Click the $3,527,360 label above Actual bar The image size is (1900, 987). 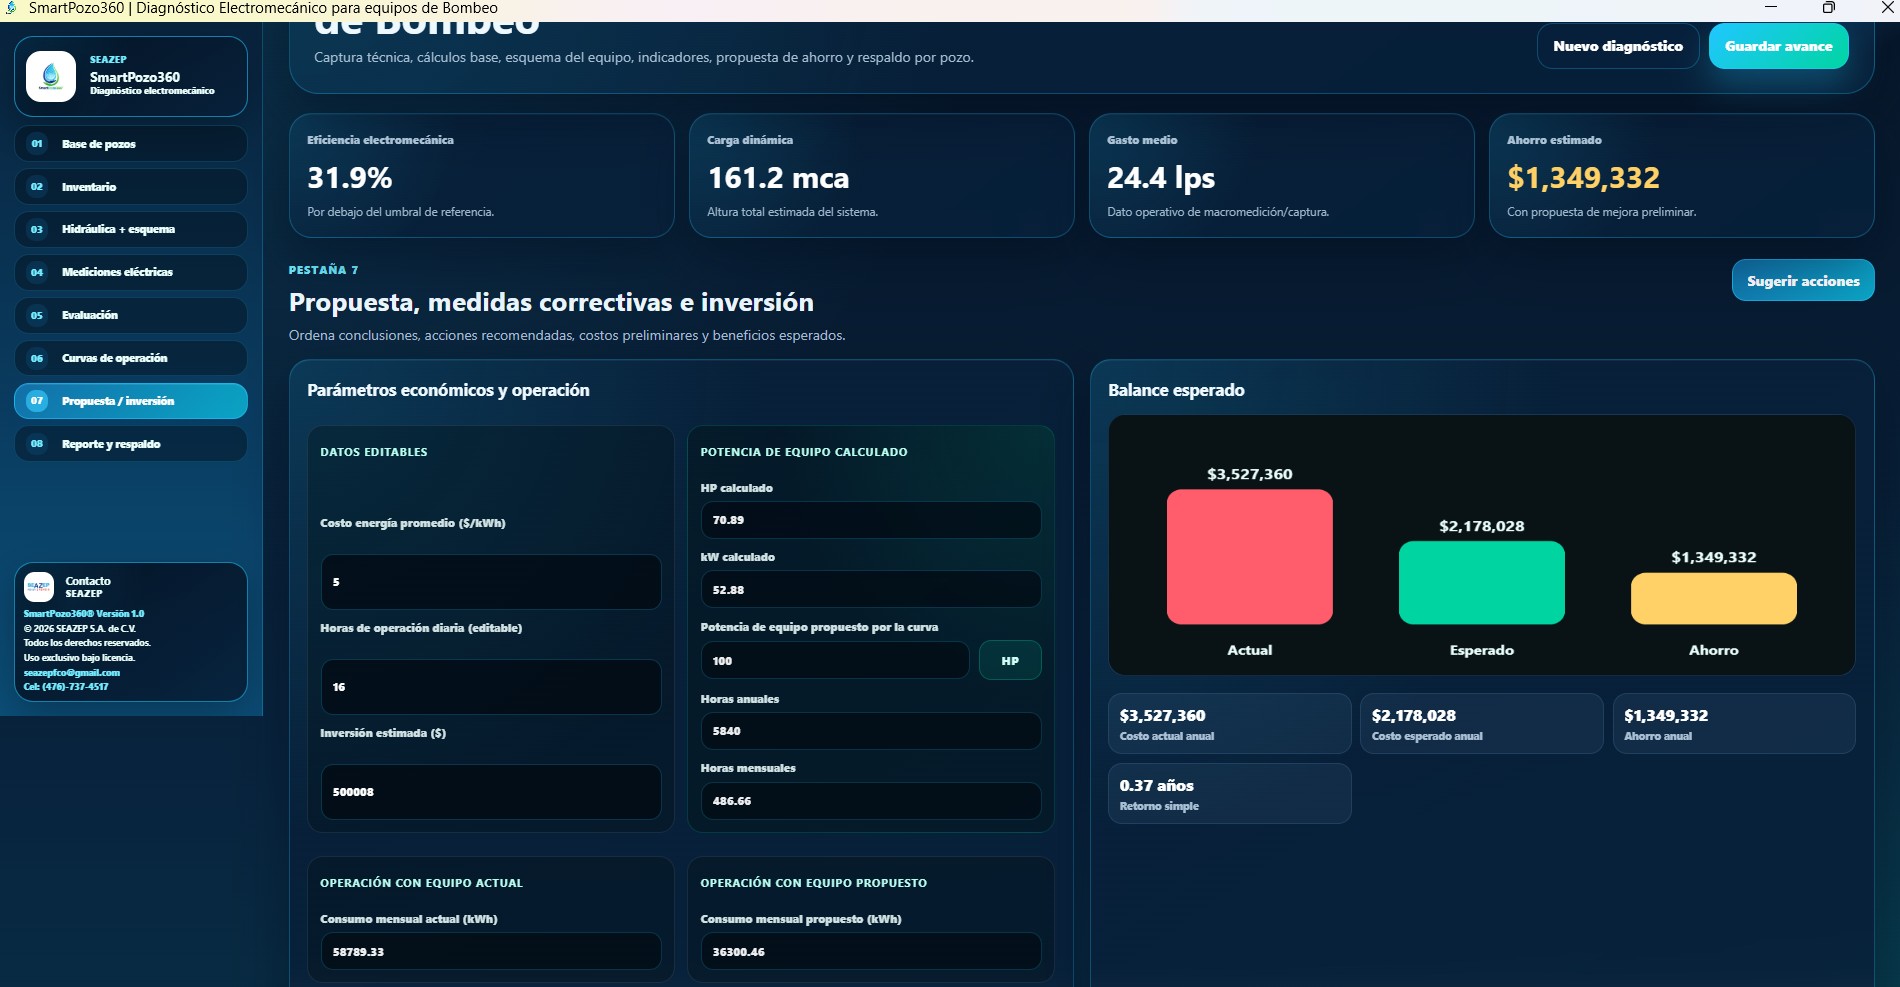(x=1250, y=474)
